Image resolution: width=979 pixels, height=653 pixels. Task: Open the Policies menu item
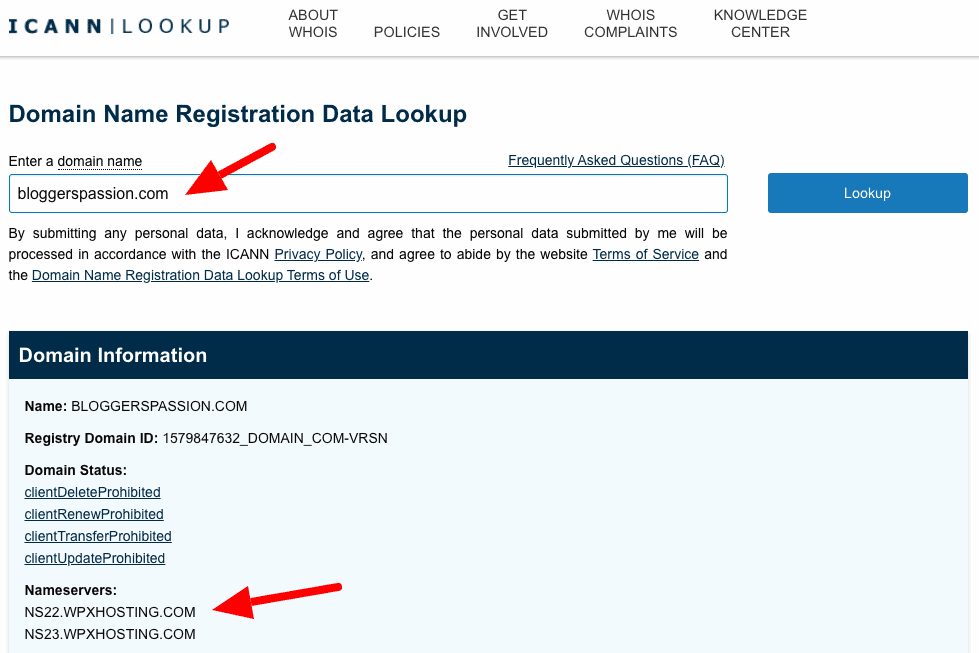point(406,32)
